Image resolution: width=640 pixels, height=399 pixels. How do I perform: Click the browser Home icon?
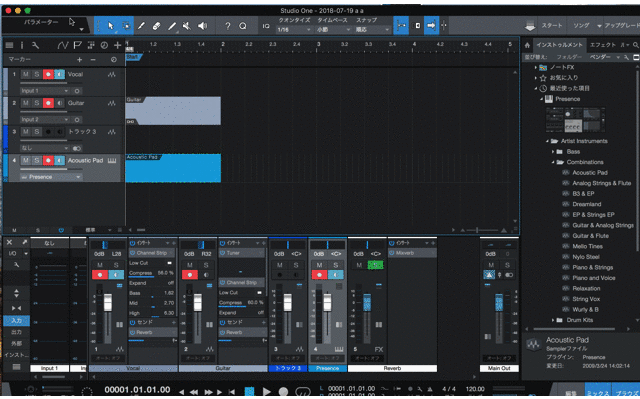pos(527,45)
